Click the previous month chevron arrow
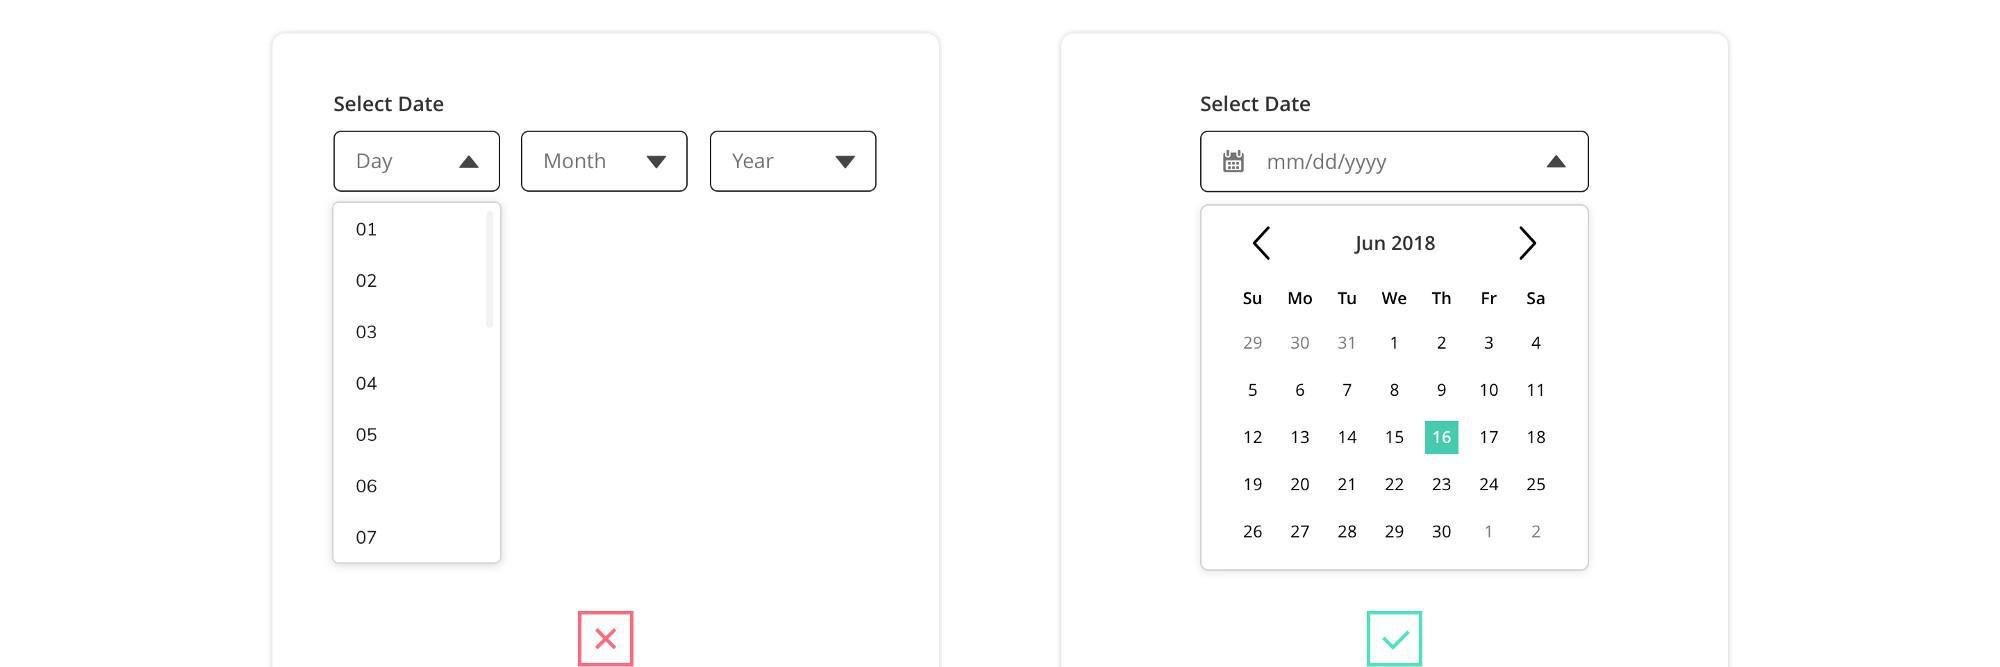Viewport: 2000px width, 667px height. click(x=1261, y=243)
